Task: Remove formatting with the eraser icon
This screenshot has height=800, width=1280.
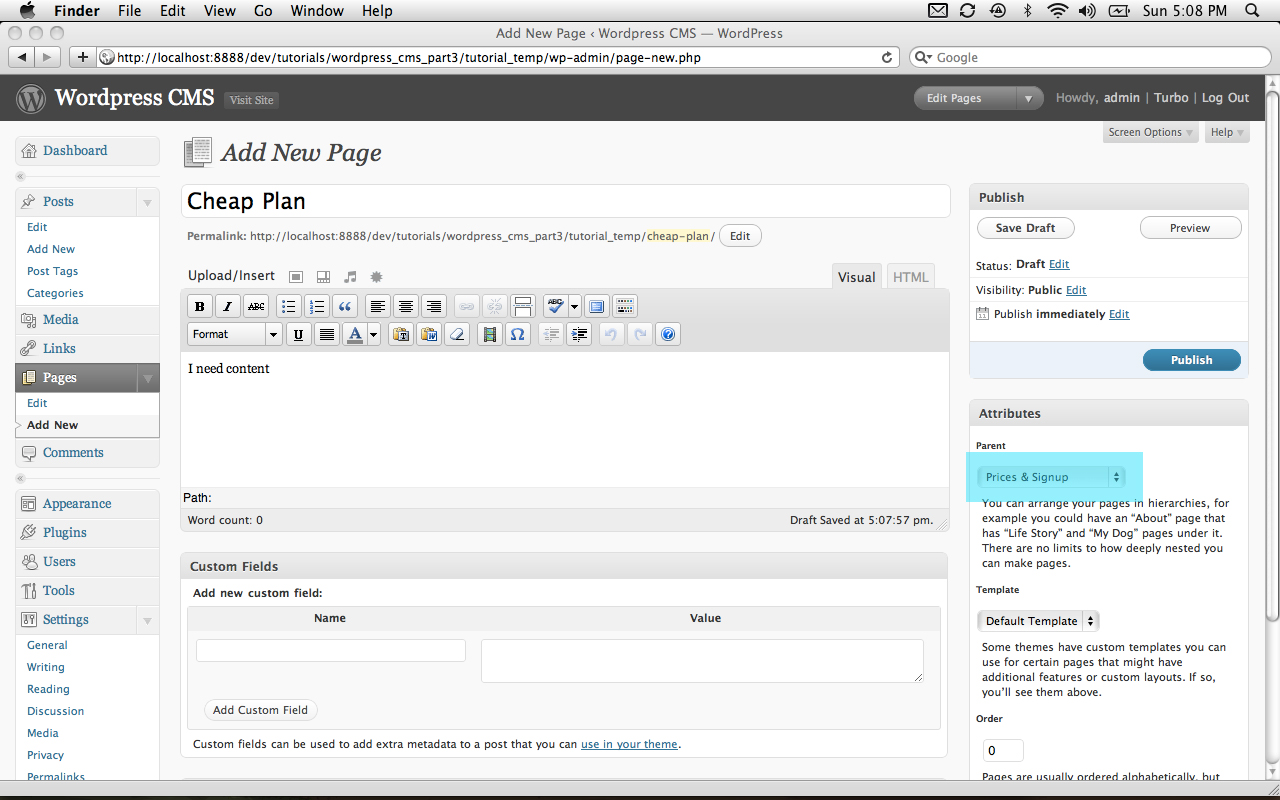Action: pos(457,334)
